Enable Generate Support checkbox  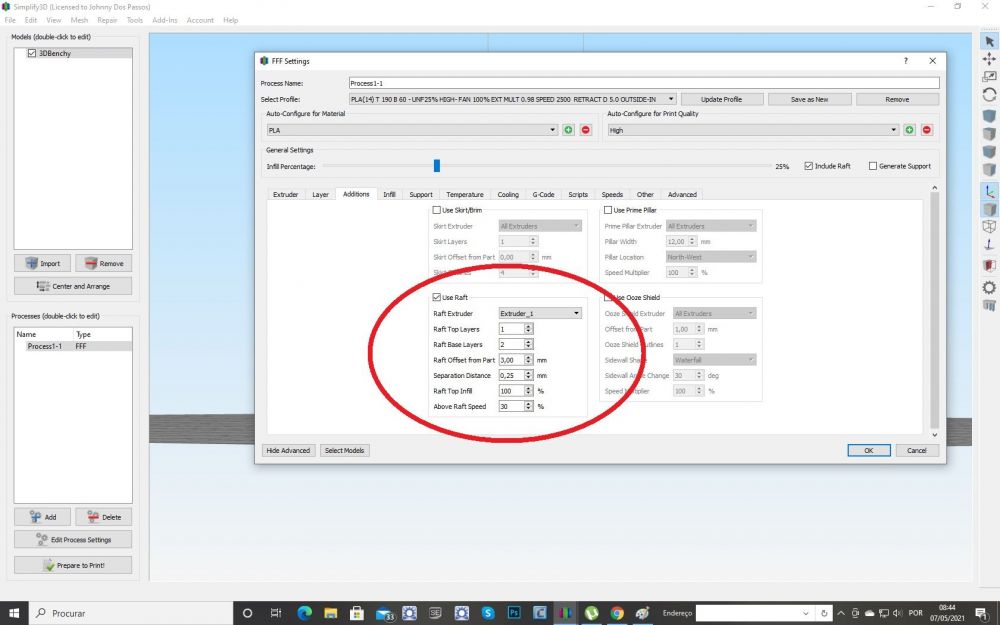(872, 166)
